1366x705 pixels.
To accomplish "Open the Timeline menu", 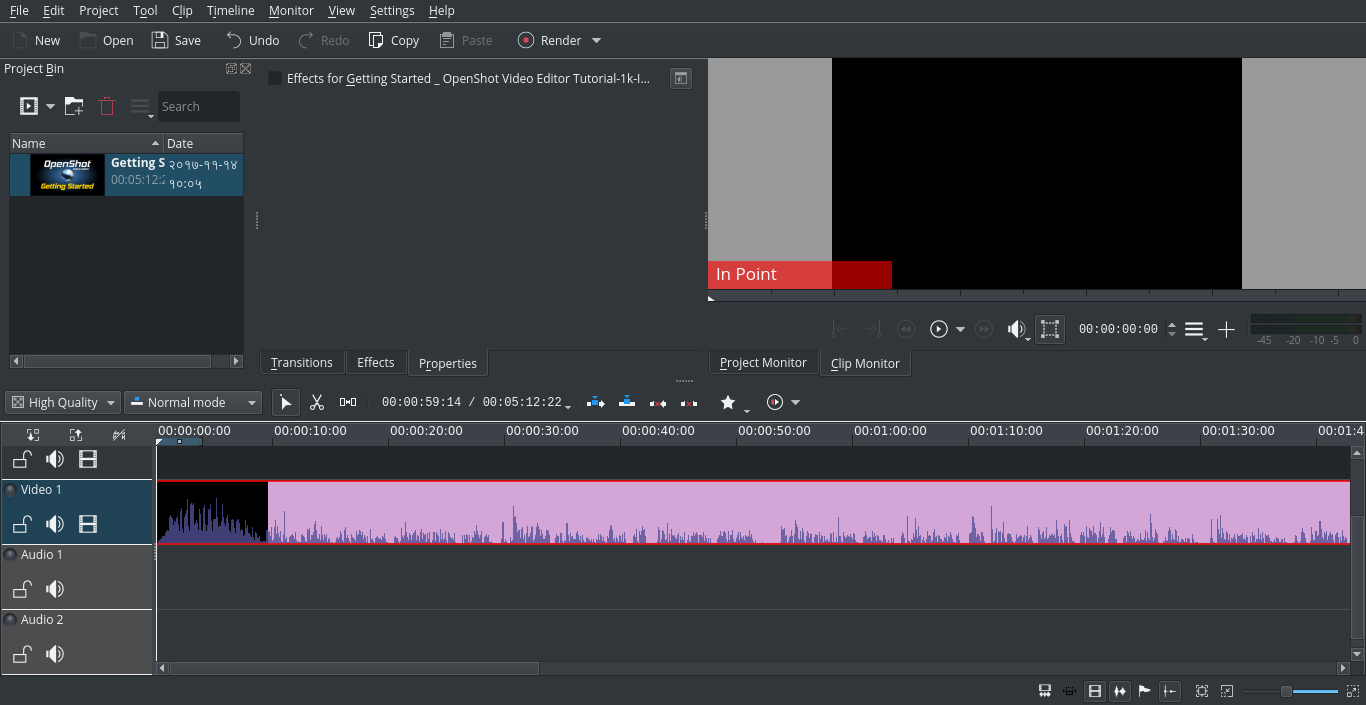I will 230,10.
